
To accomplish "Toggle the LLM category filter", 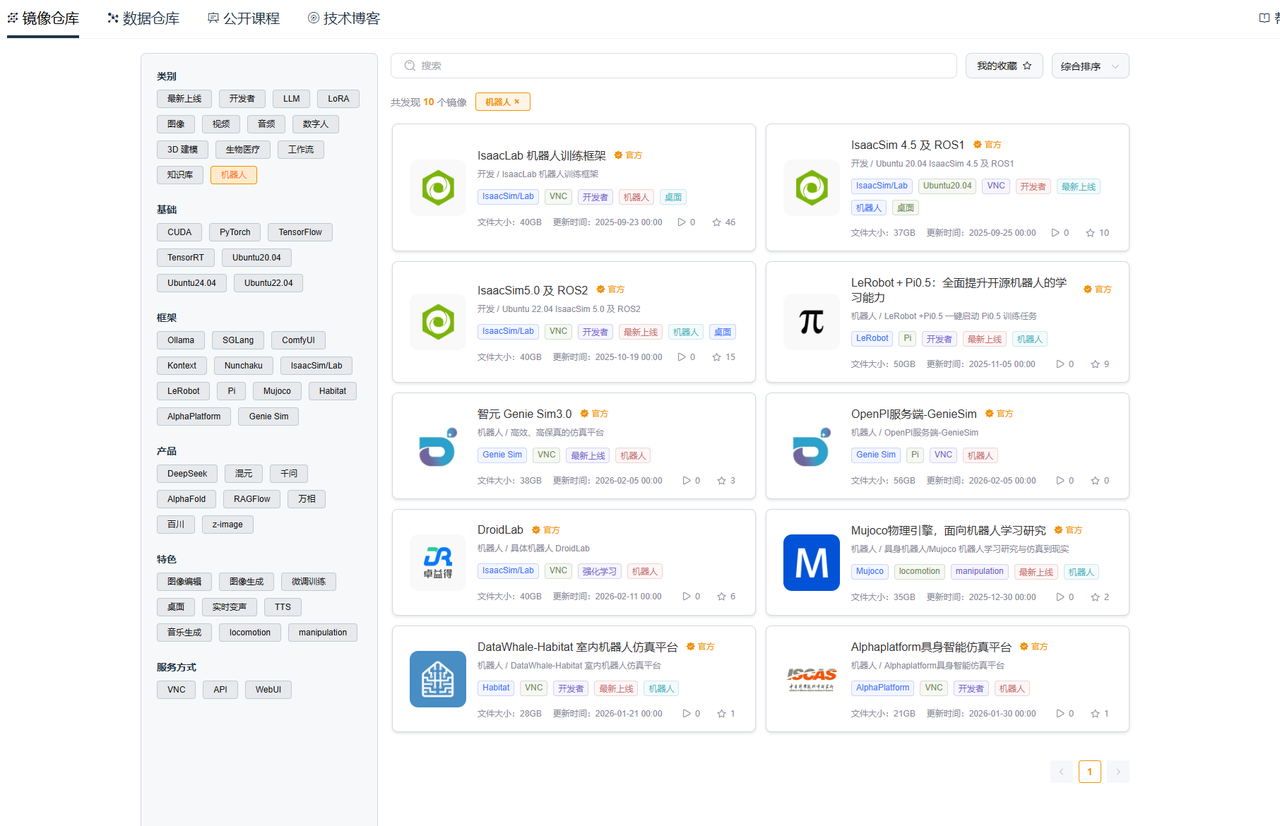I will [x=291, y=99].
